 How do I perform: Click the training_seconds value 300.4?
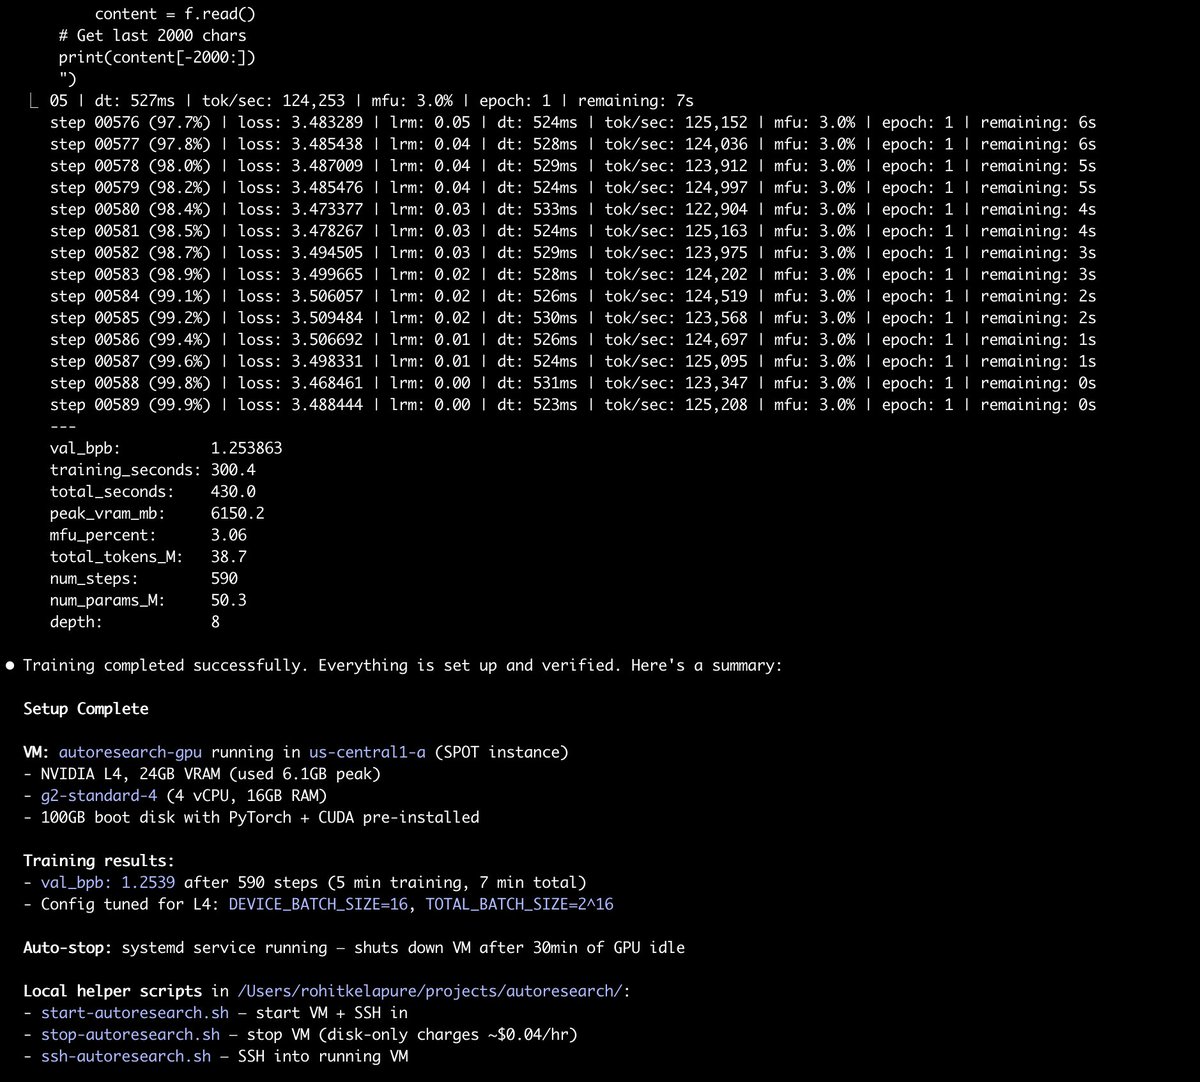click(x=233, y=470)
